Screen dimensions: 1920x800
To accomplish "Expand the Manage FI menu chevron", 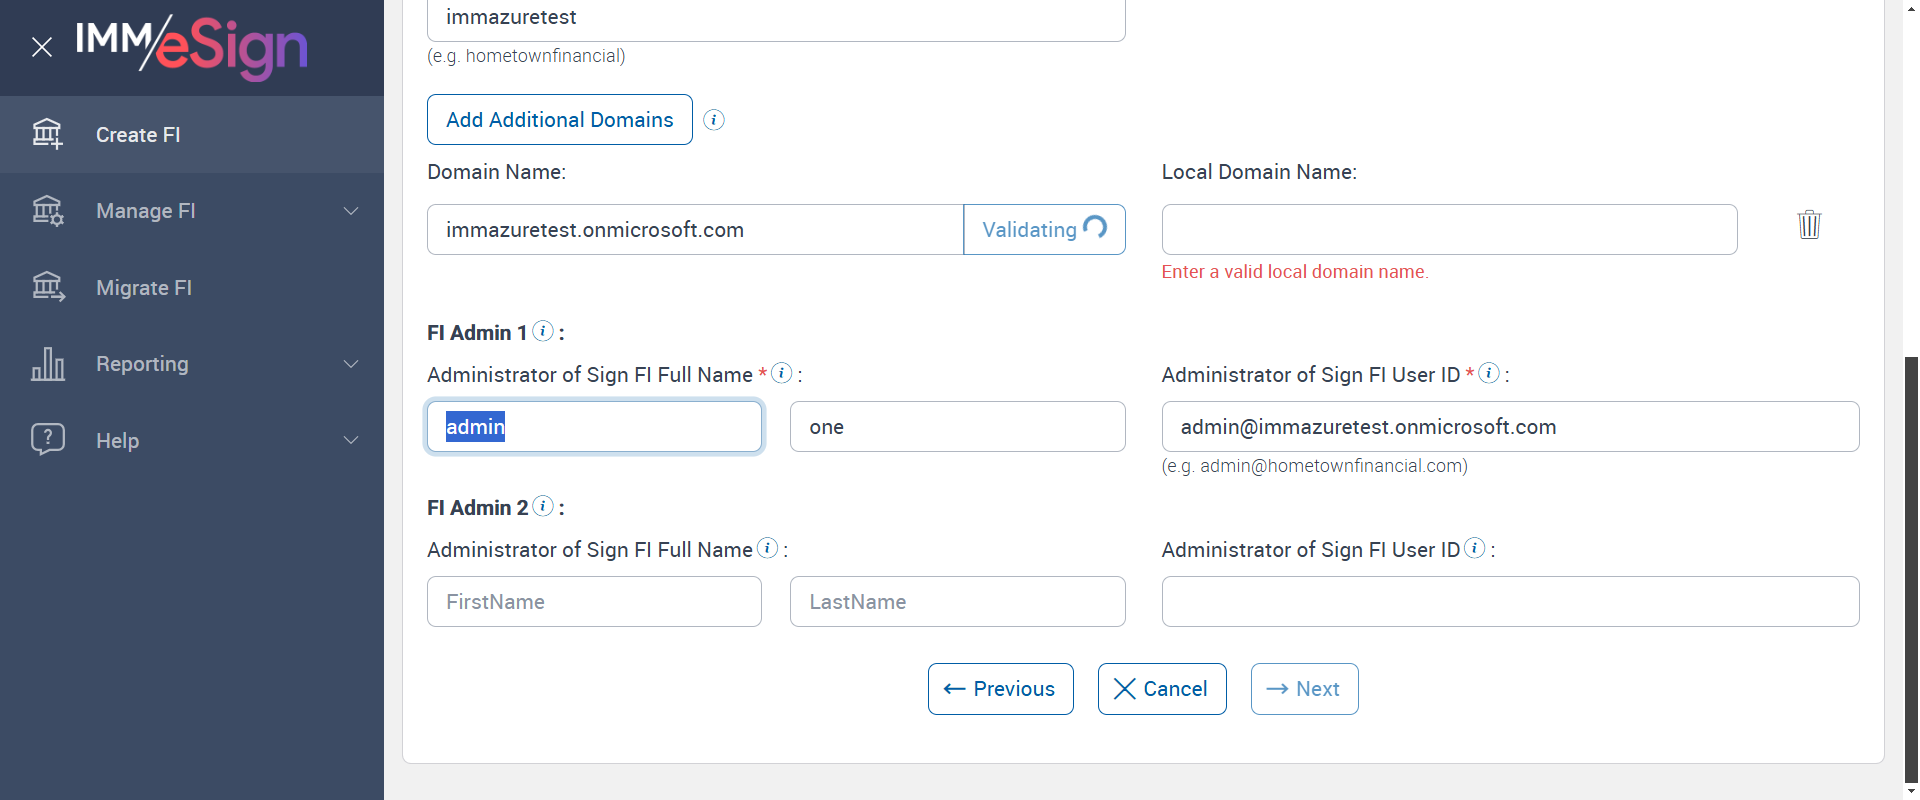I will (351, 211).
